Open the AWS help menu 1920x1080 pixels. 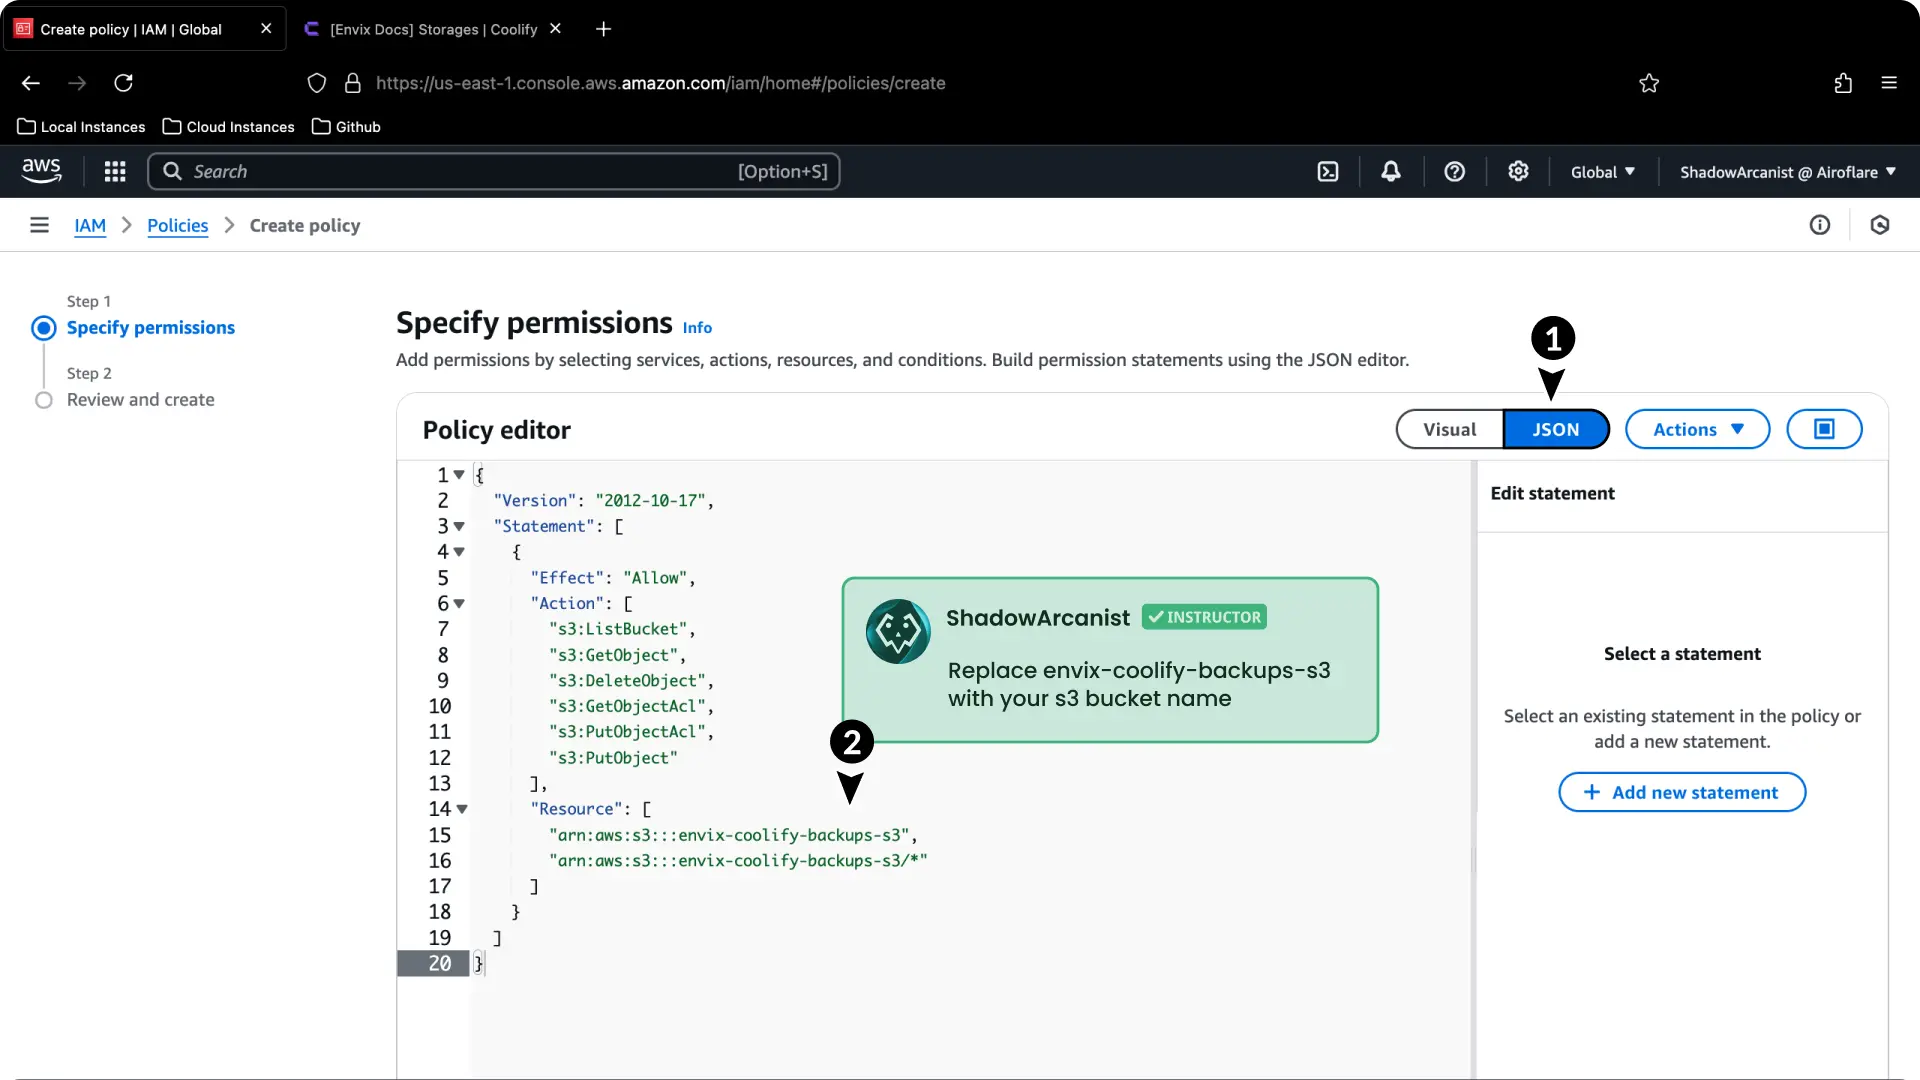[1455, 171]
